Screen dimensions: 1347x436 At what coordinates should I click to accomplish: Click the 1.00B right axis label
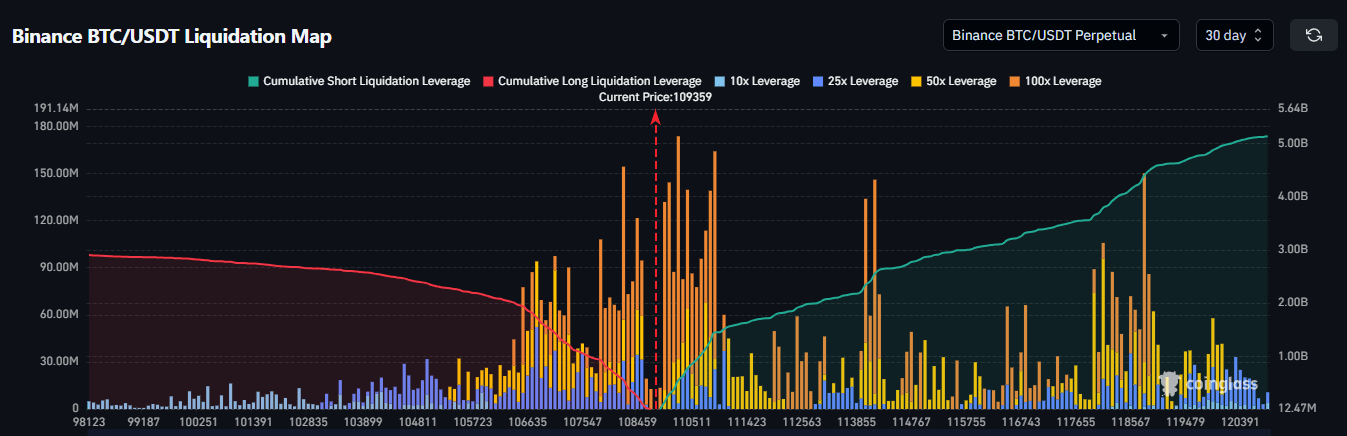coord(1293,356)
